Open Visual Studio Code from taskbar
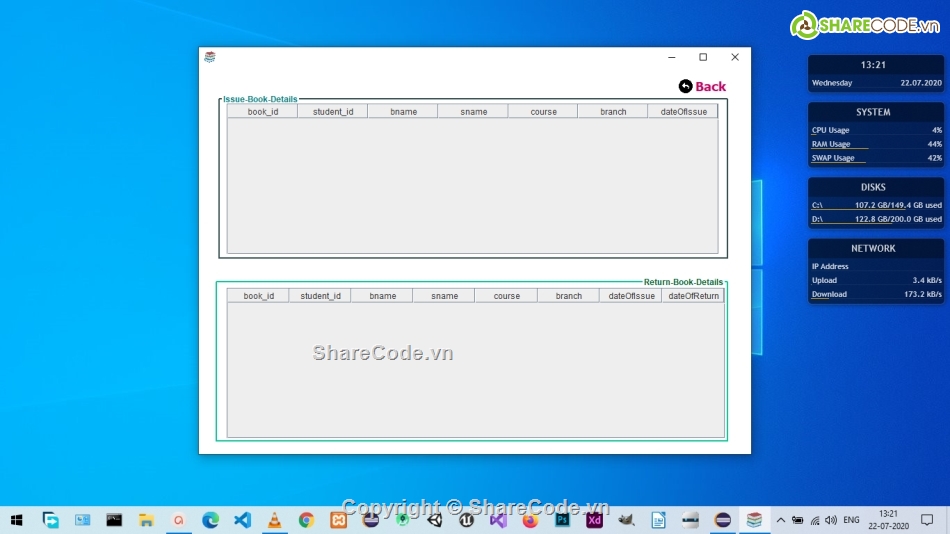The image size is (950, 534). 242,520
